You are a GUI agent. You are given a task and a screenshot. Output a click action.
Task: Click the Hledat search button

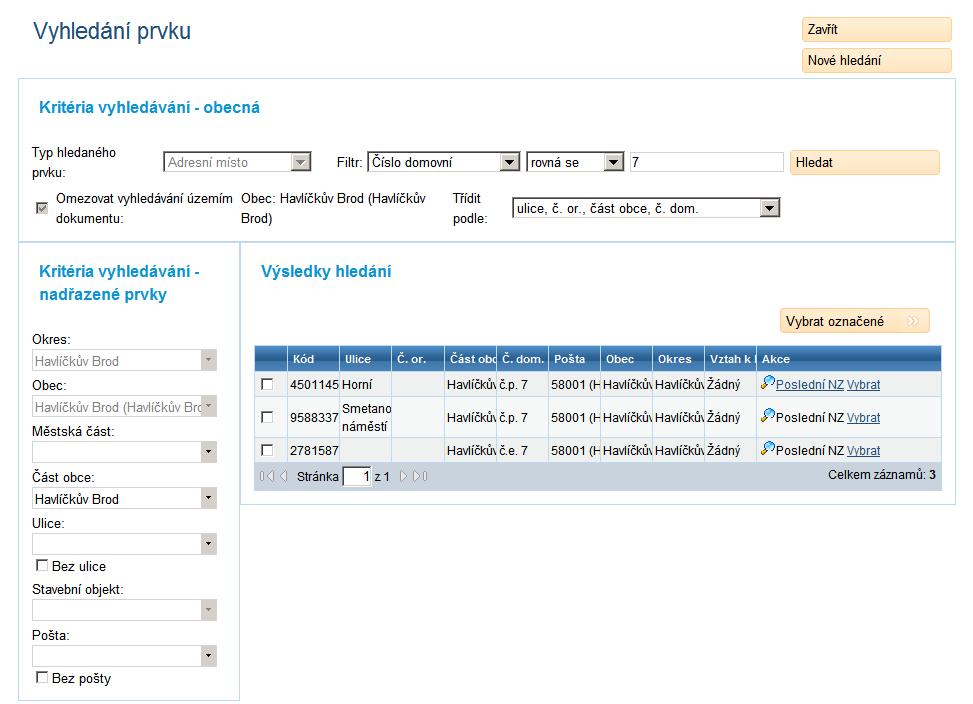tap(864, 163)
